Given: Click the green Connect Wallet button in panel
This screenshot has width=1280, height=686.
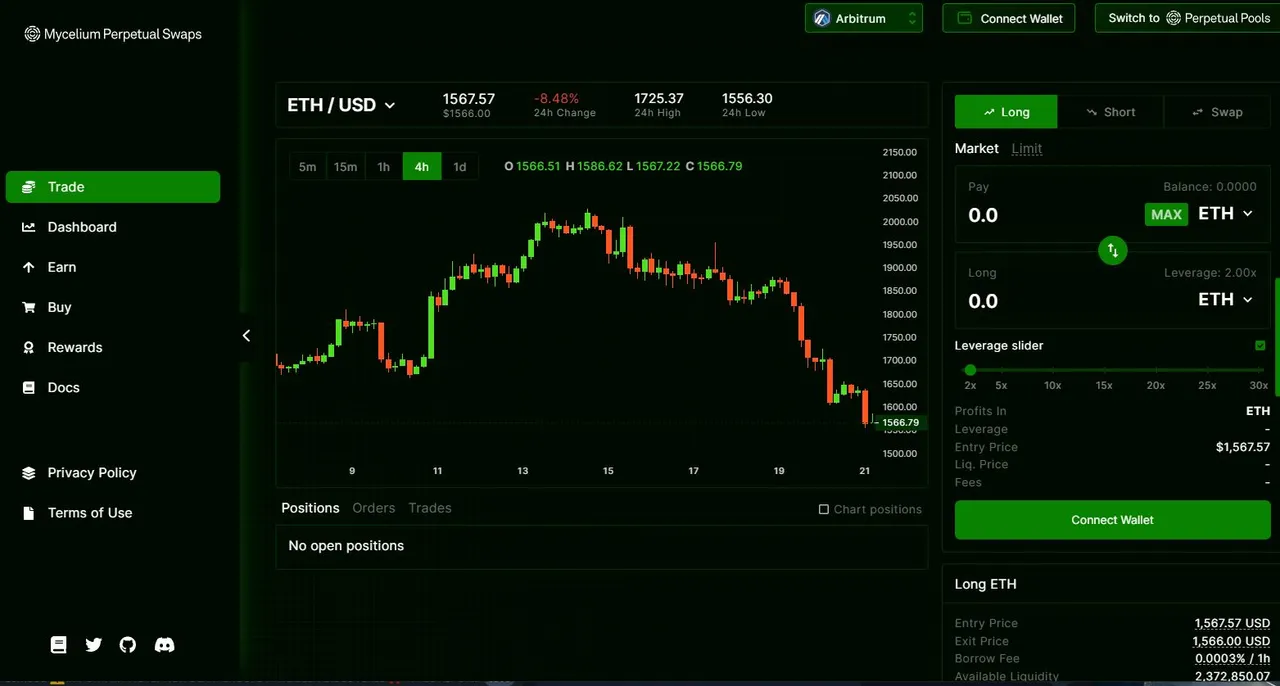Looking at the screenshot, I should tap(1112, 520).
